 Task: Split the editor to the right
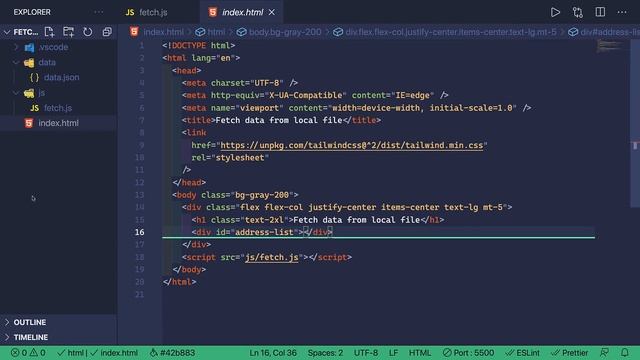600,12
